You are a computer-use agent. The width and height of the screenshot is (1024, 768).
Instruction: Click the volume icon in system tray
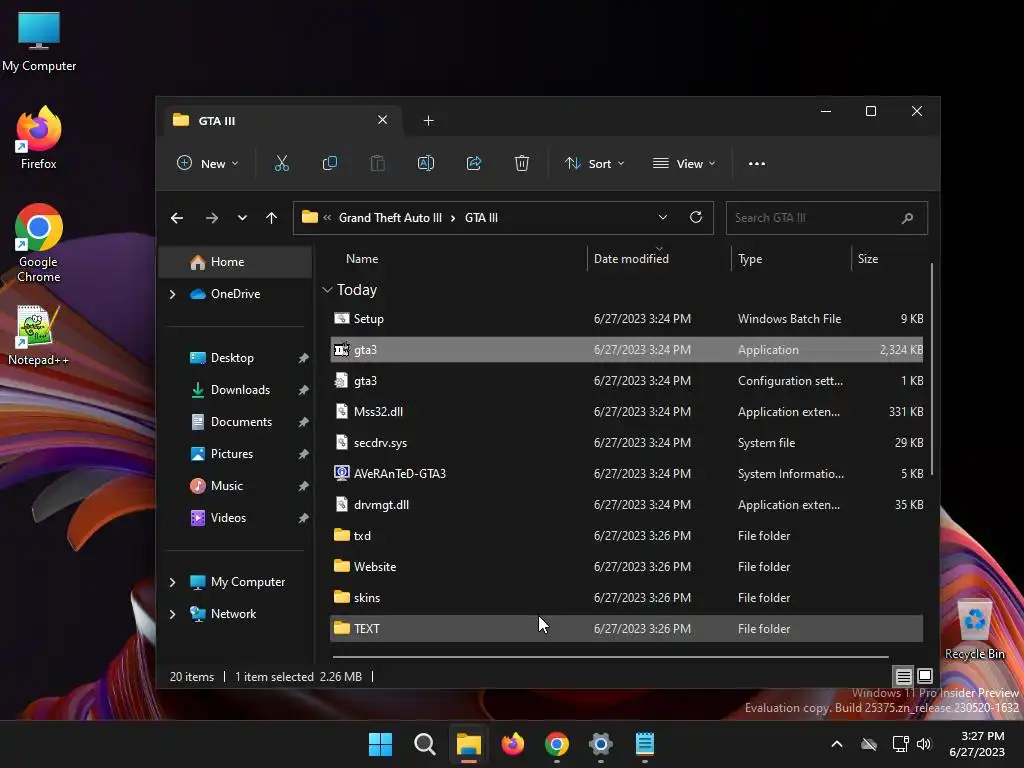click(x=924, y=744)
